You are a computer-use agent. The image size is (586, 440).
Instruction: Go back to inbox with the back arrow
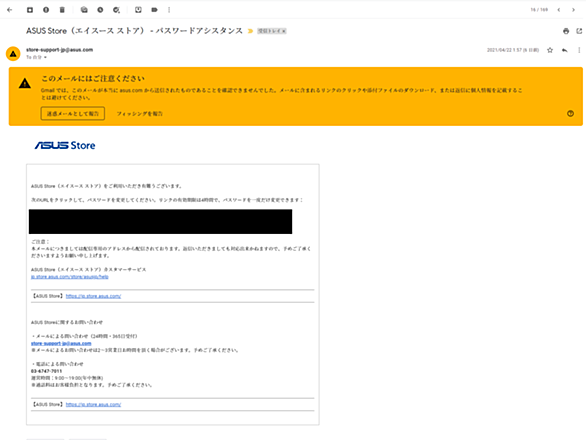coord(10,10)
